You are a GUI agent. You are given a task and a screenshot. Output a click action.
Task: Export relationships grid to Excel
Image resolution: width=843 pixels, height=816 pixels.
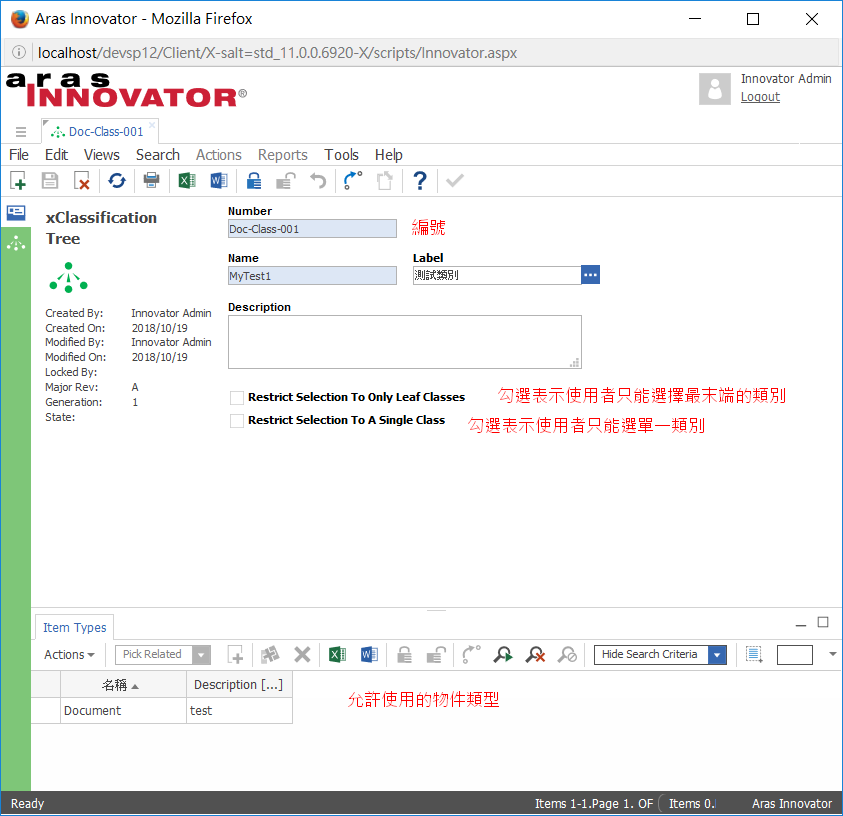click(x=337, y=655)
